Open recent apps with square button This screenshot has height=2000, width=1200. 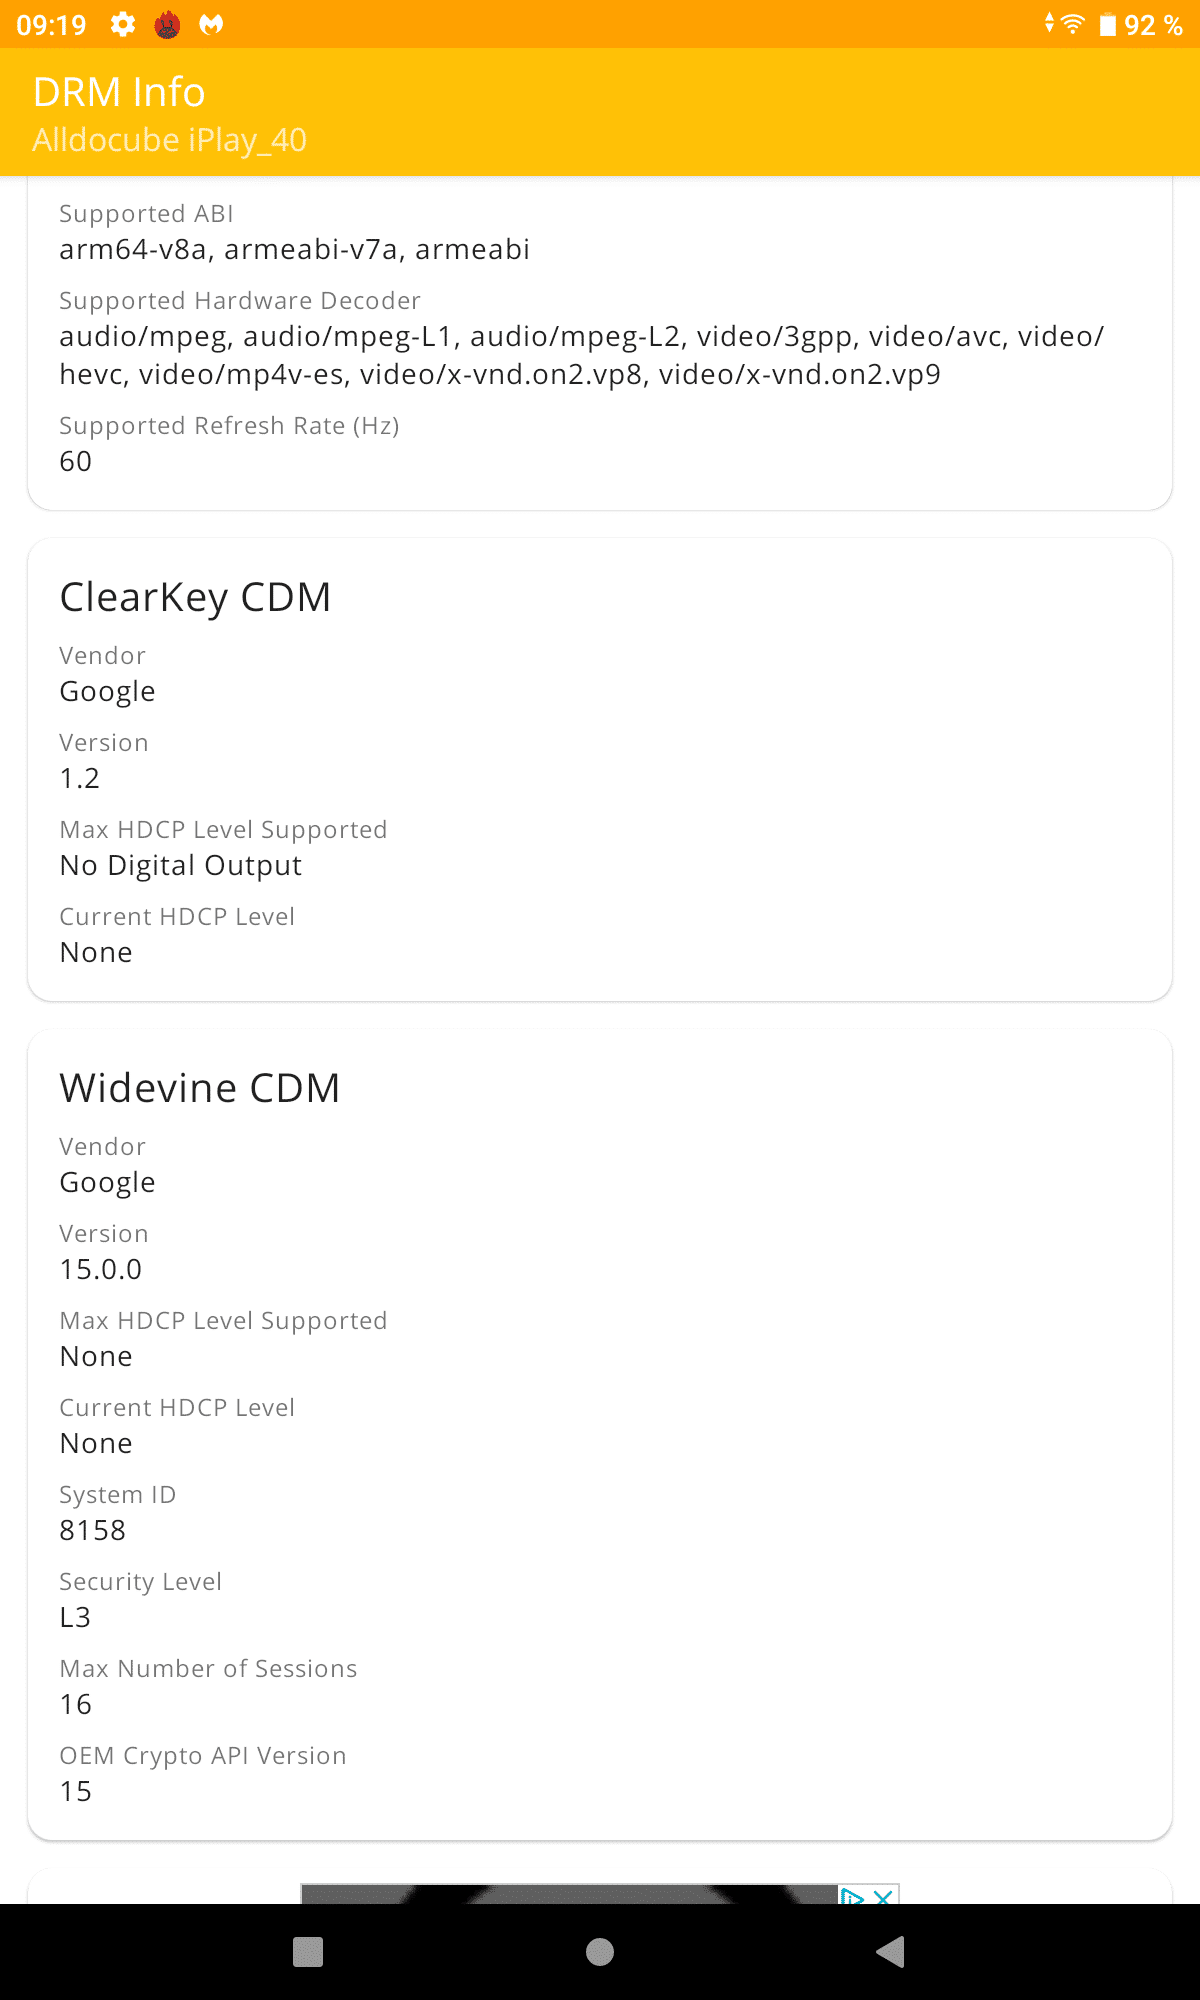click(x=308, y=1952)
